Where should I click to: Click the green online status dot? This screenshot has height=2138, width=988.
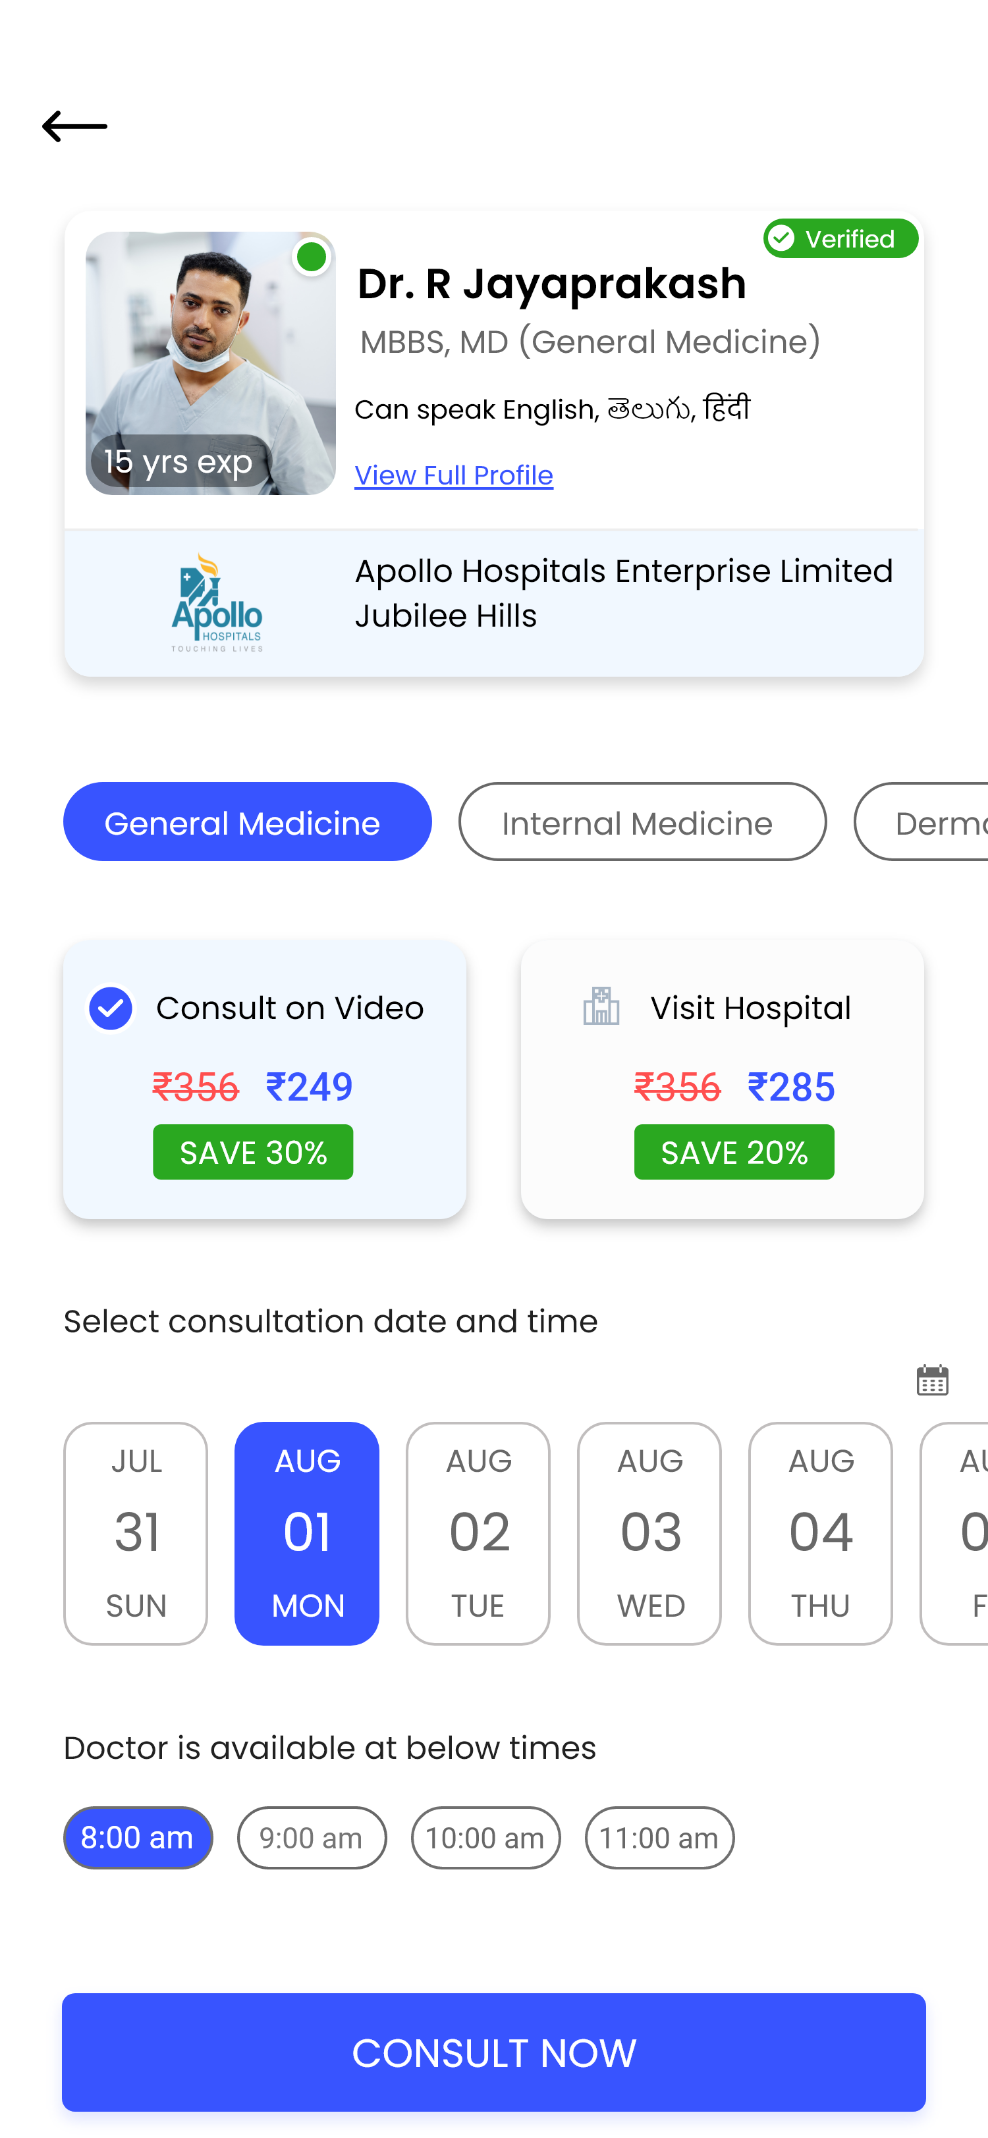[312, 257]
